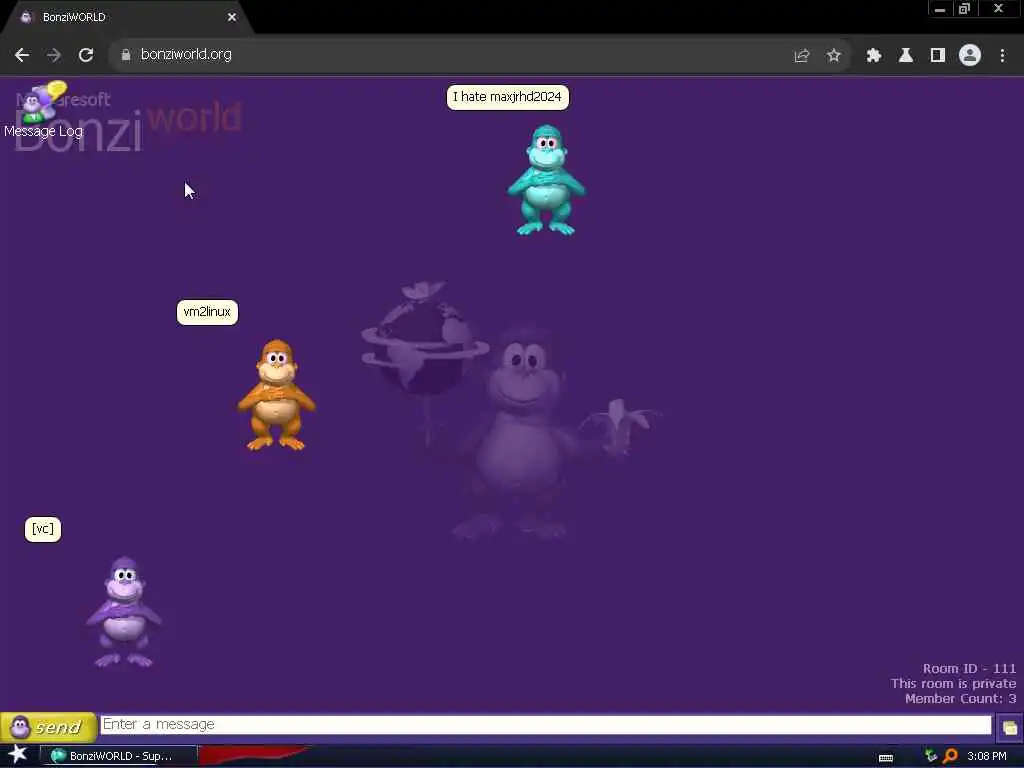Click the 3:08 PM taskbar clock
Viewport: 1024px width, 768px height.
(986, 756)
